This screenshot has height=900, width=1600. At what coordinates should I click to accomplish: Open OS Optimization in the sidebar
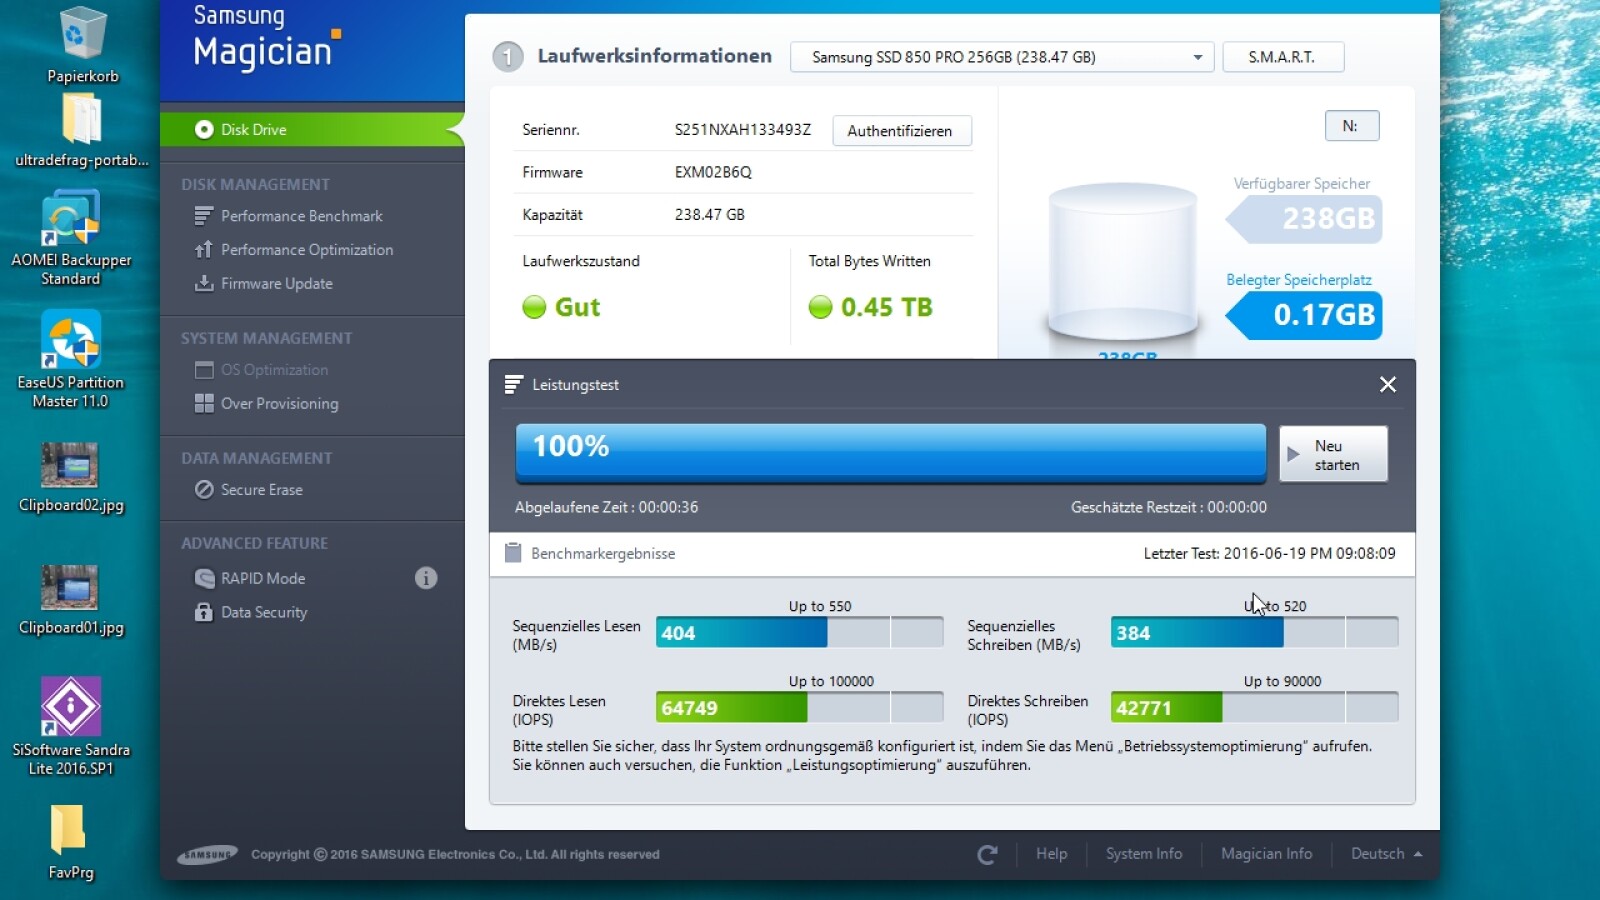click(x=274, y=370)
